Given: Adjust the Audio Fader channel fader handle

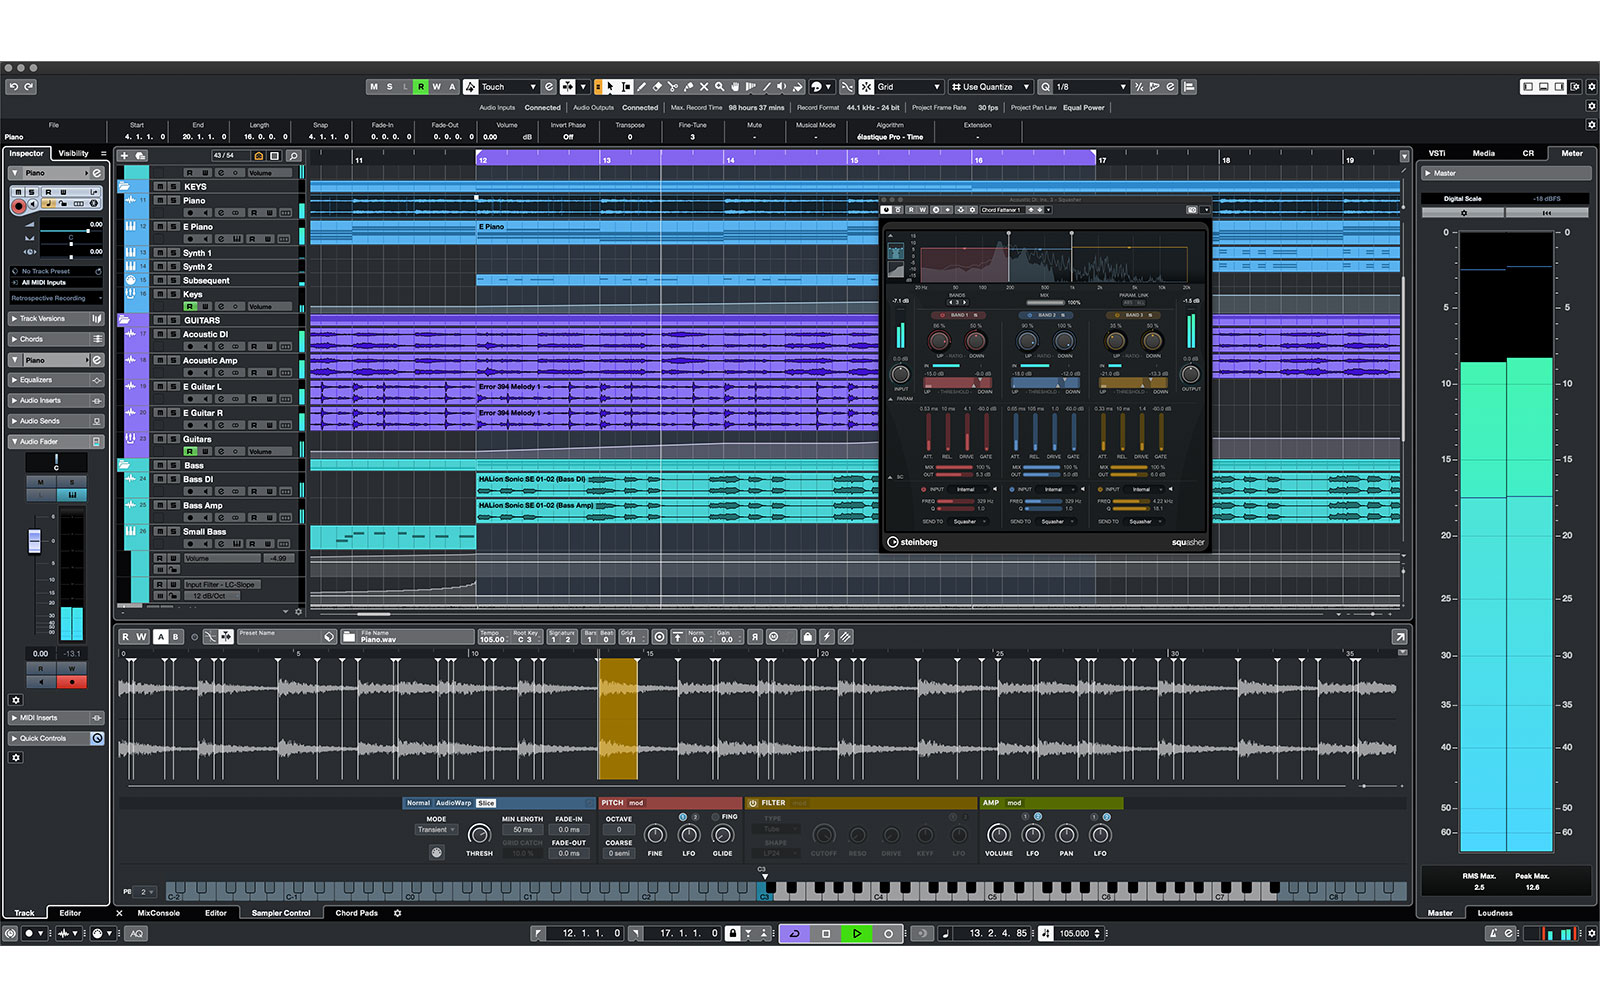Looking at the screenshot, I should point(34,541).
